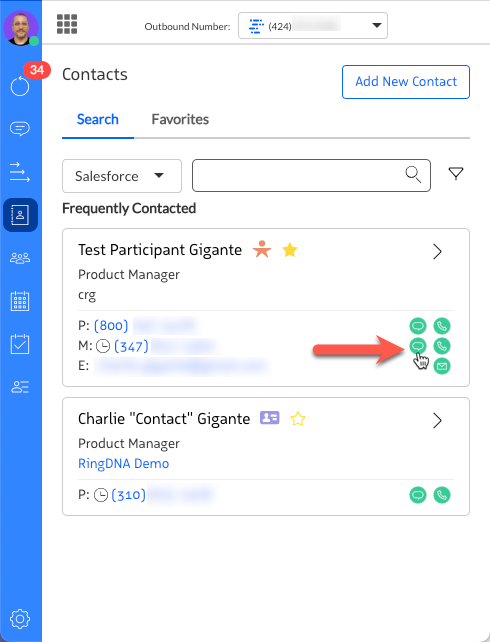Call Test Participant's (800) phone number
The image size is (490, 642).
click(x=442, y=326)
